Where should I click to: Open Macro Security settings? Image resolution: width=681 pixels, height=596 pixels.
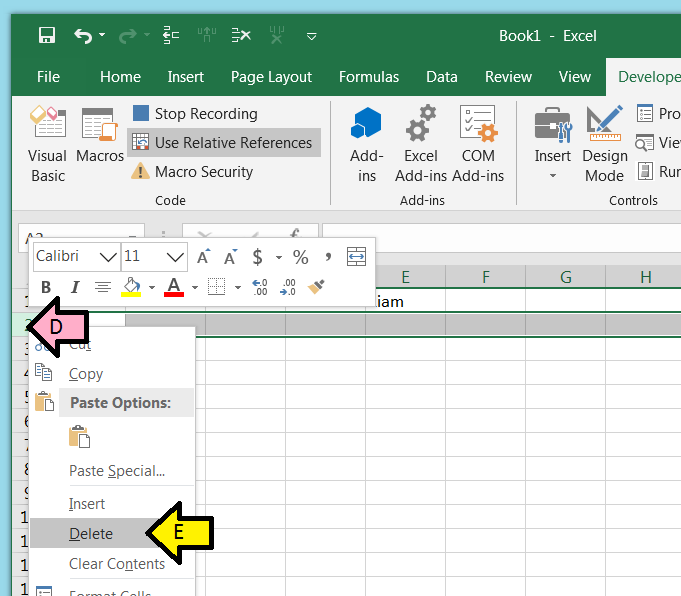point(192,172)
